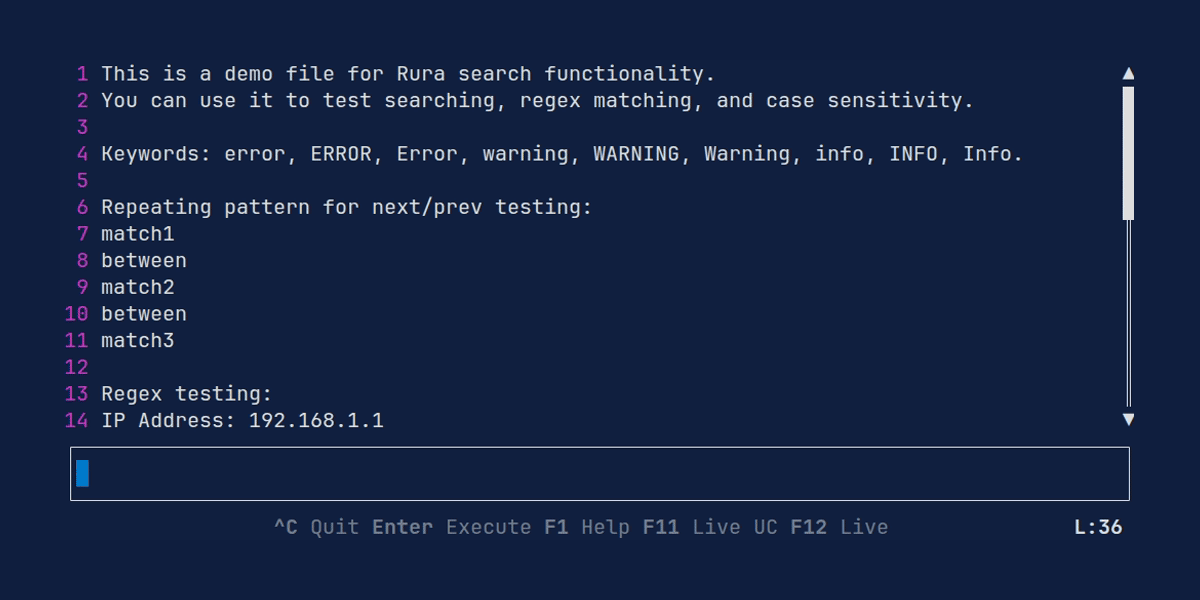Click the Keywords line text
The width and height of the screenshot is (1200, 600).
[562, 154]
